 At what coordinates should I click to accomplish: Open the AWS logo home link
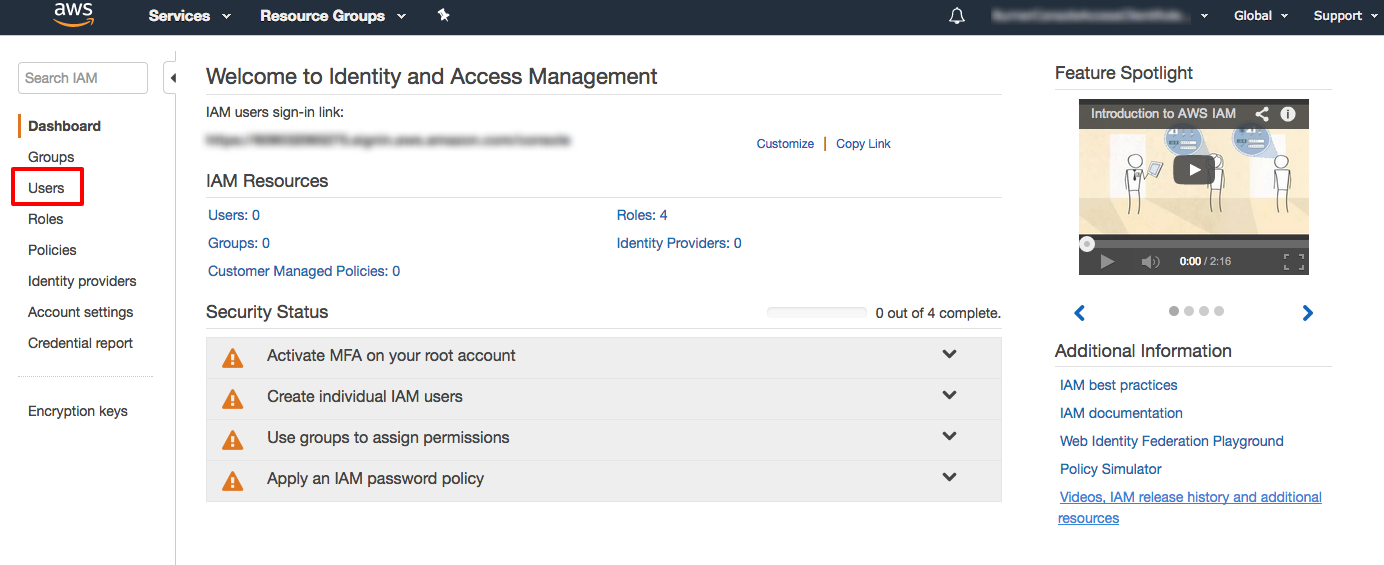coord(73,14)
